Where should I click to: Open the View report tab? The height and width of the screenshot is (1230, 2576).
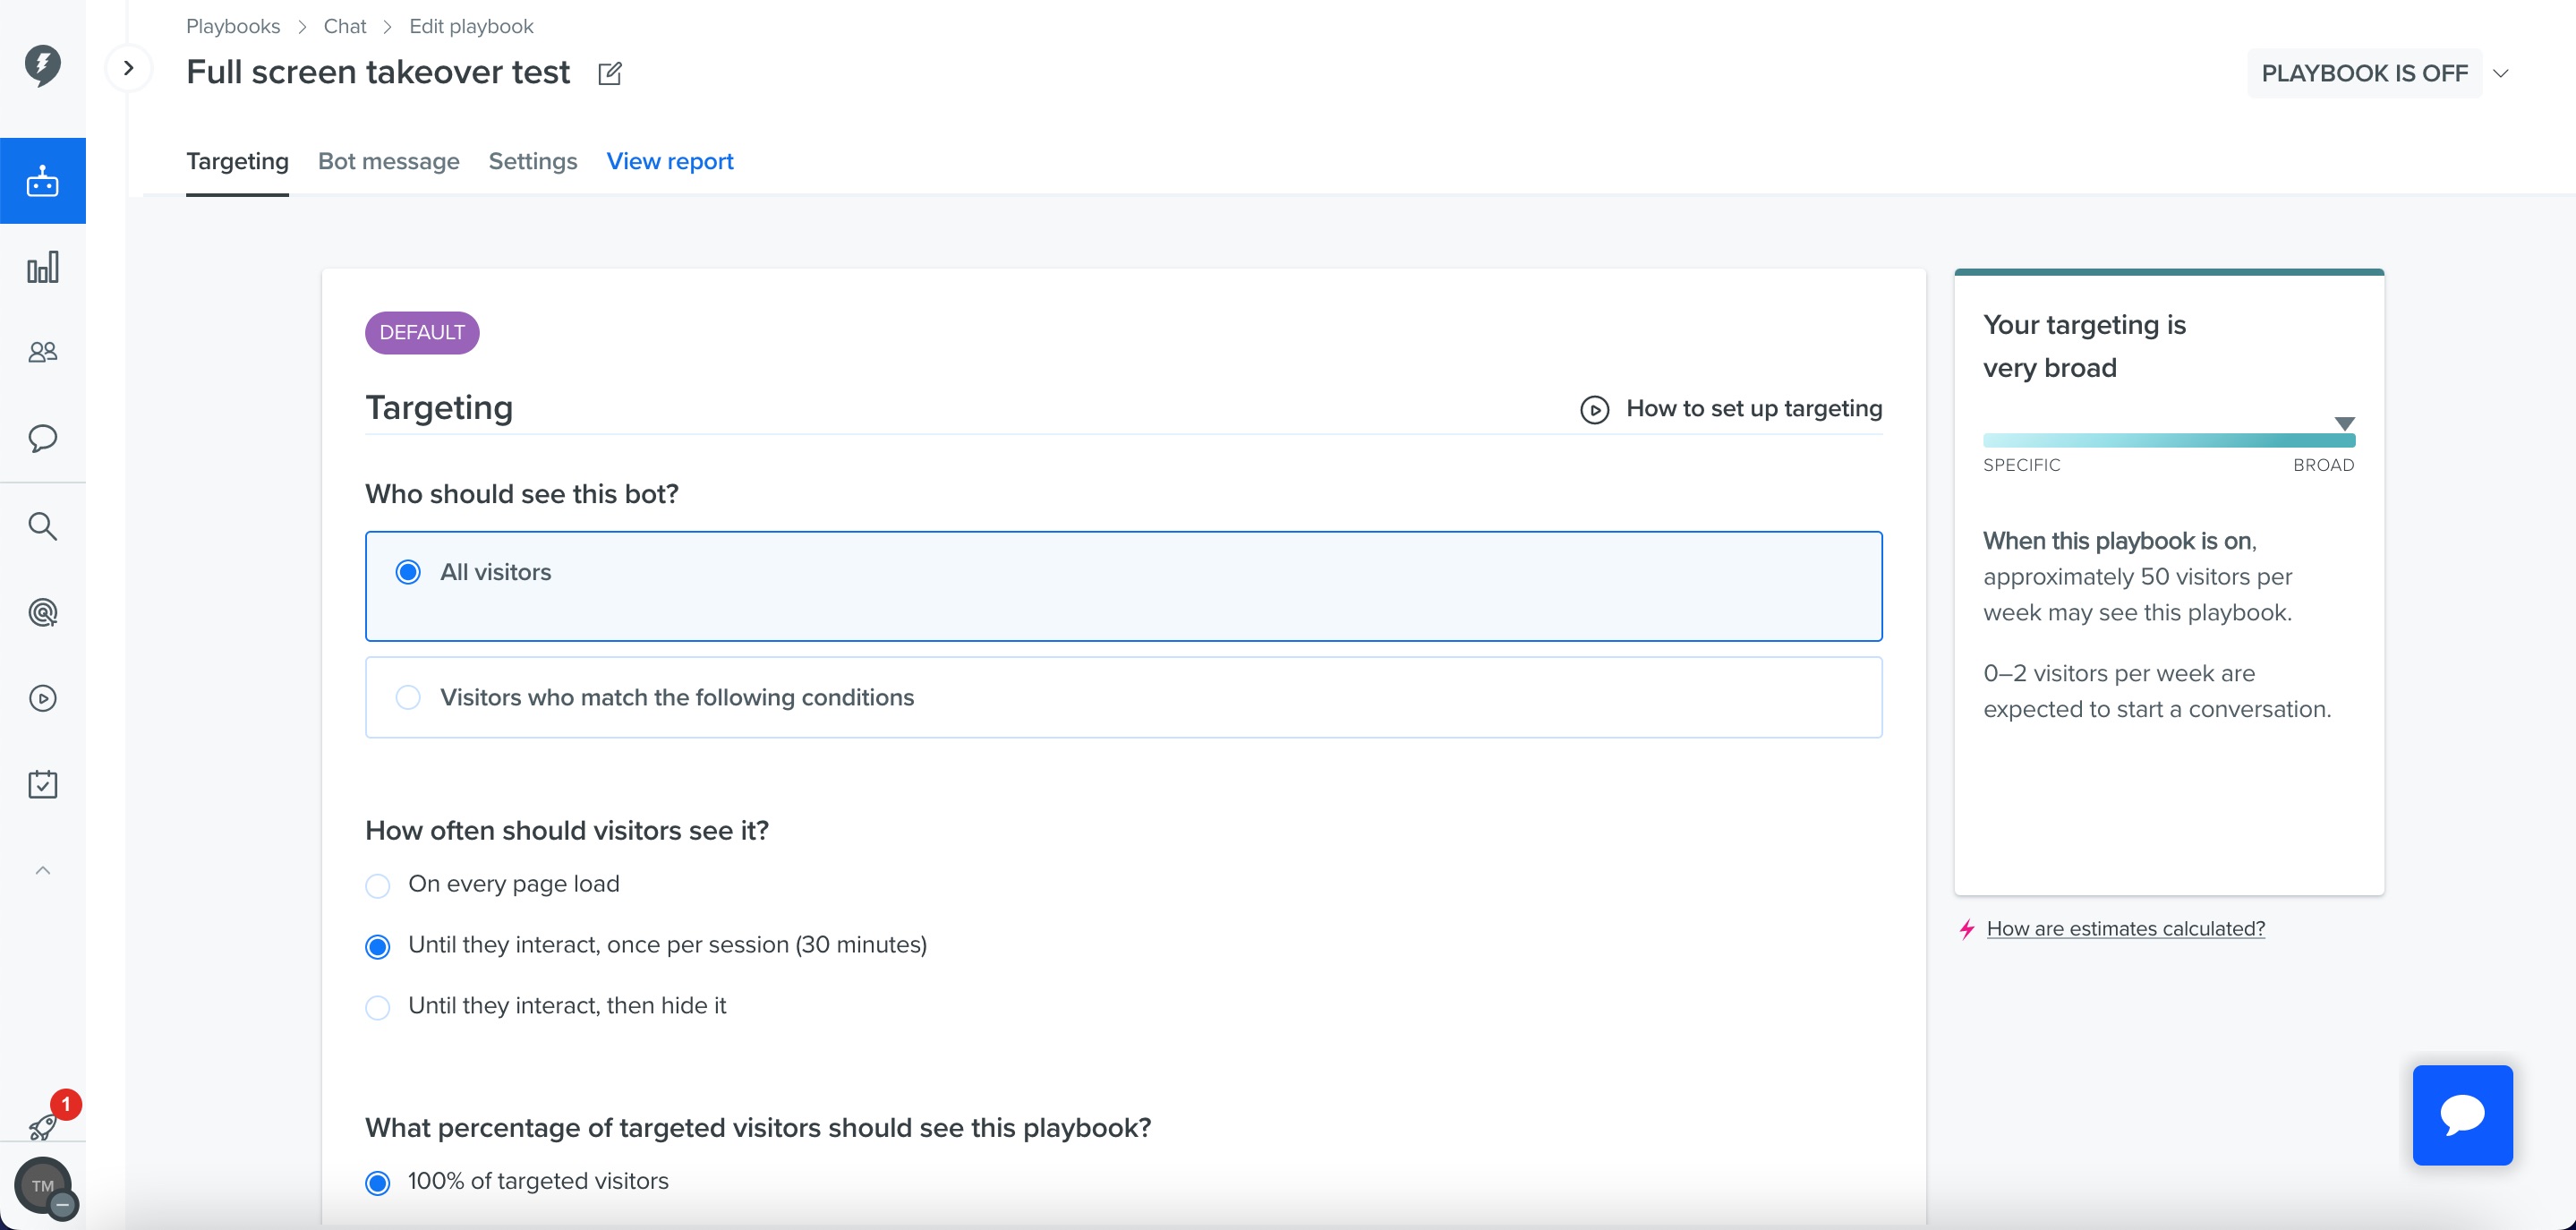click(x=669, y=161)
